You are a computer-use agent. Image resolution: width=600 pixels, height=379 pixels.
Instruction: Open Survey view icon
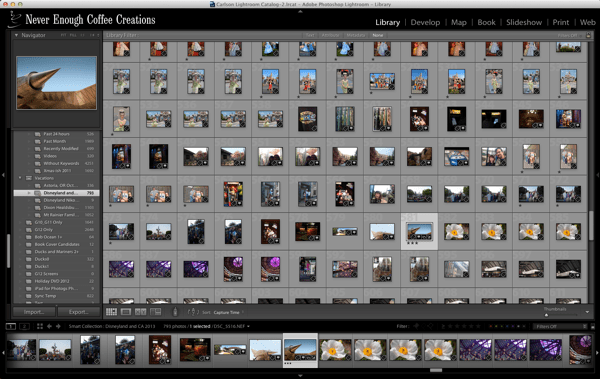(x=155, y=312)
